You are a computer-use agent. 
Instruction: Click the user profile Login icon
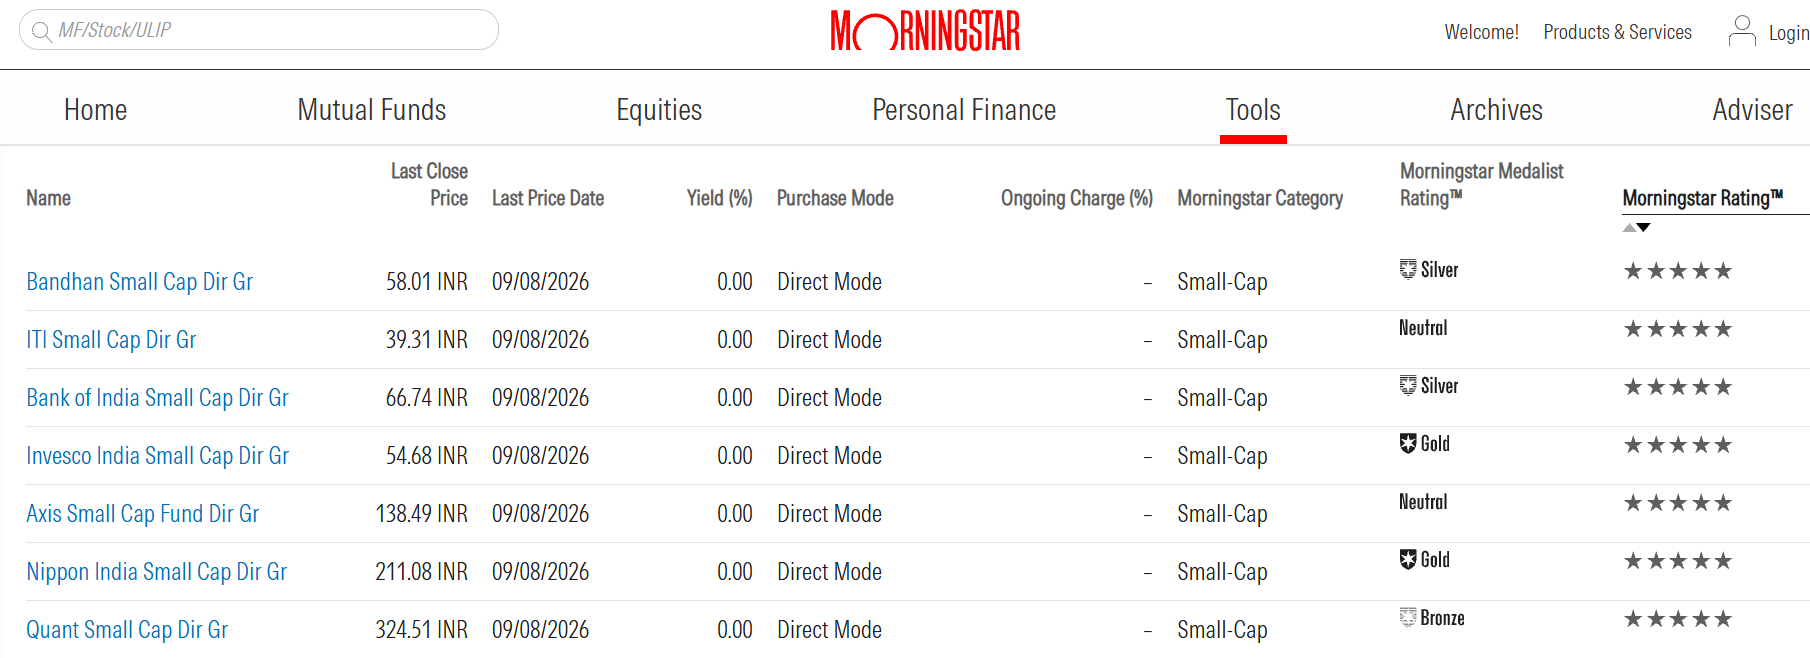[1742, 31]
